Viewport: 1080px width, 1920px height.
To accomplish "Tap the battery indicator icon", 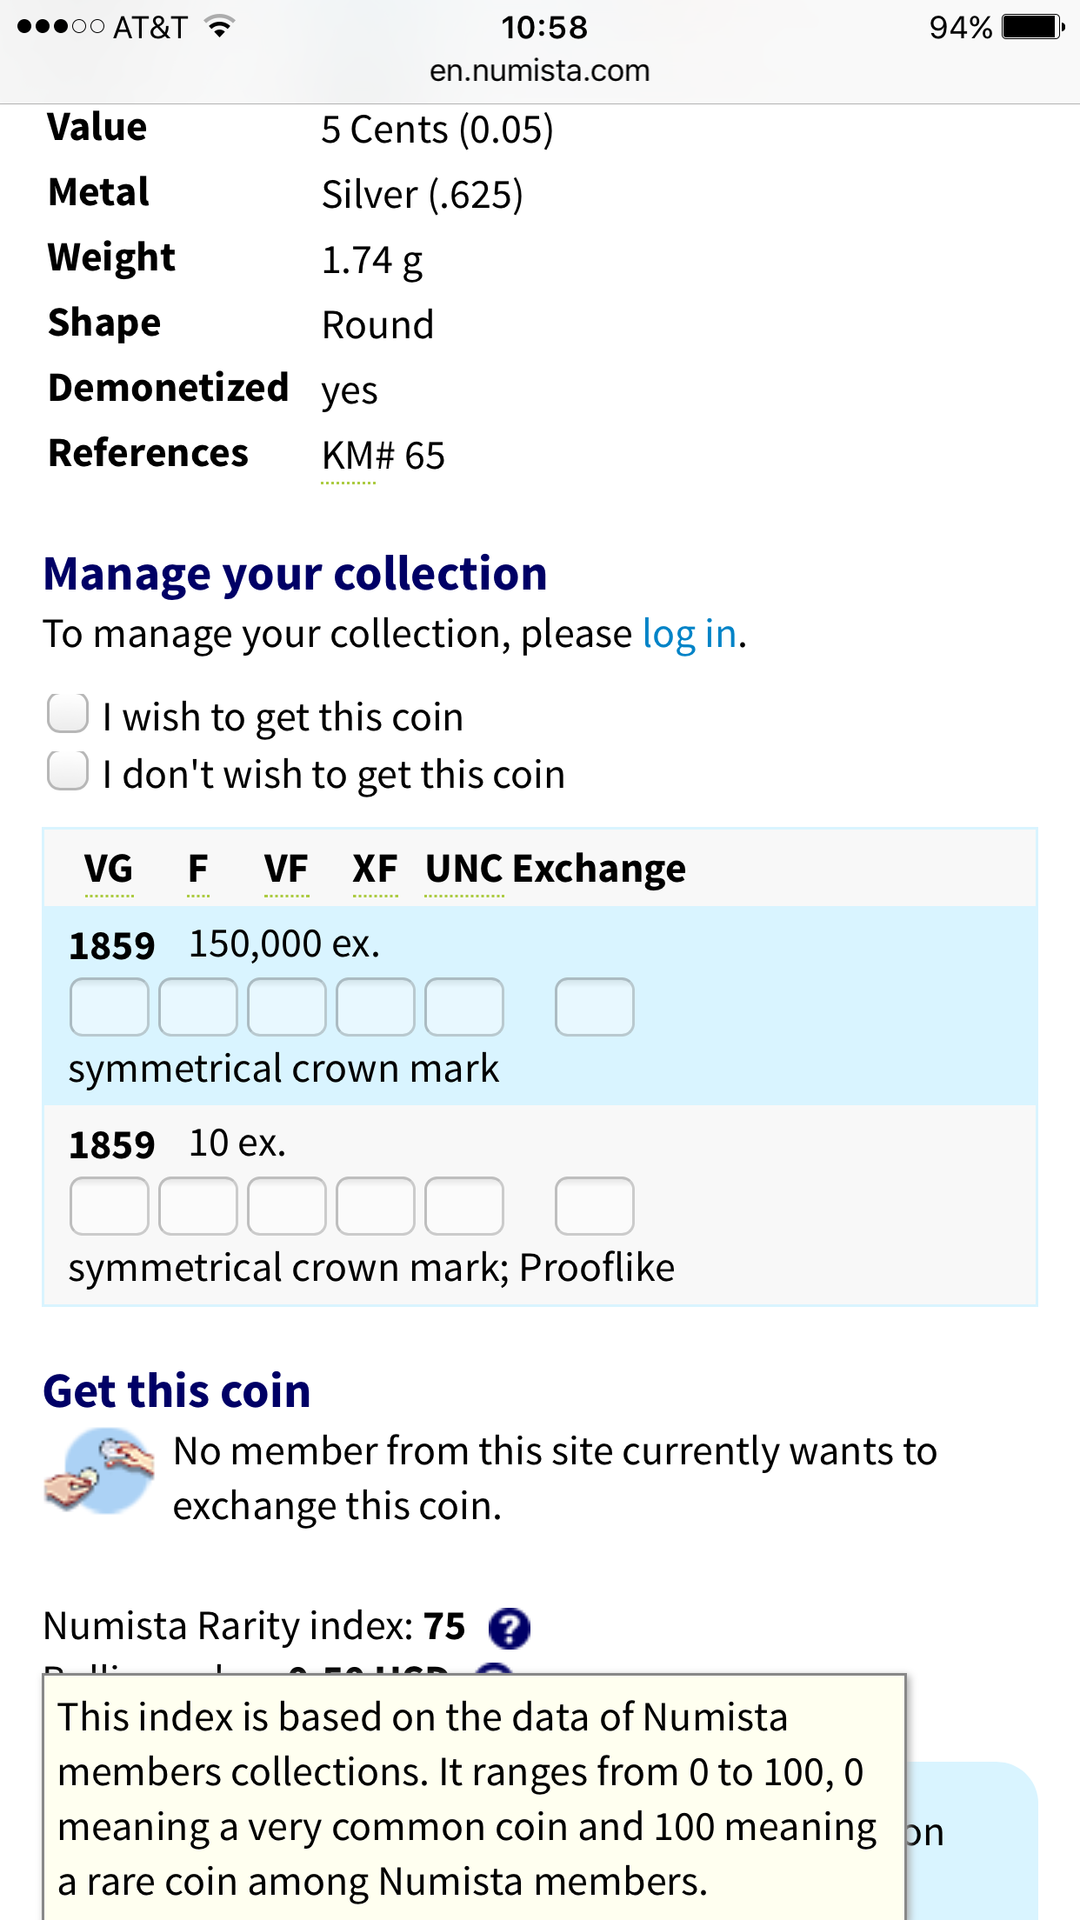I will (x=1033, y=27).
